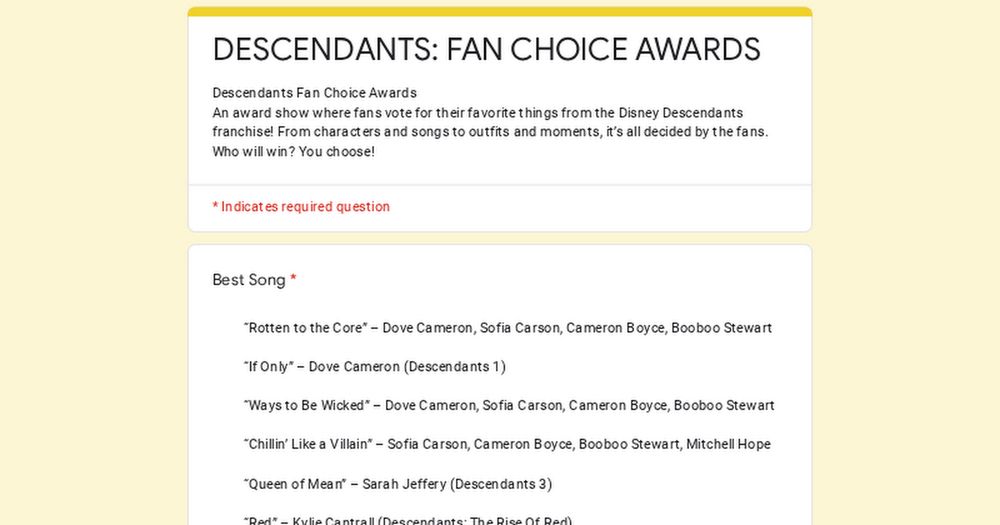The image size is (1000, 525).
Task: Select "Chillin' Like a Villain" as best song
Action: 507,444
